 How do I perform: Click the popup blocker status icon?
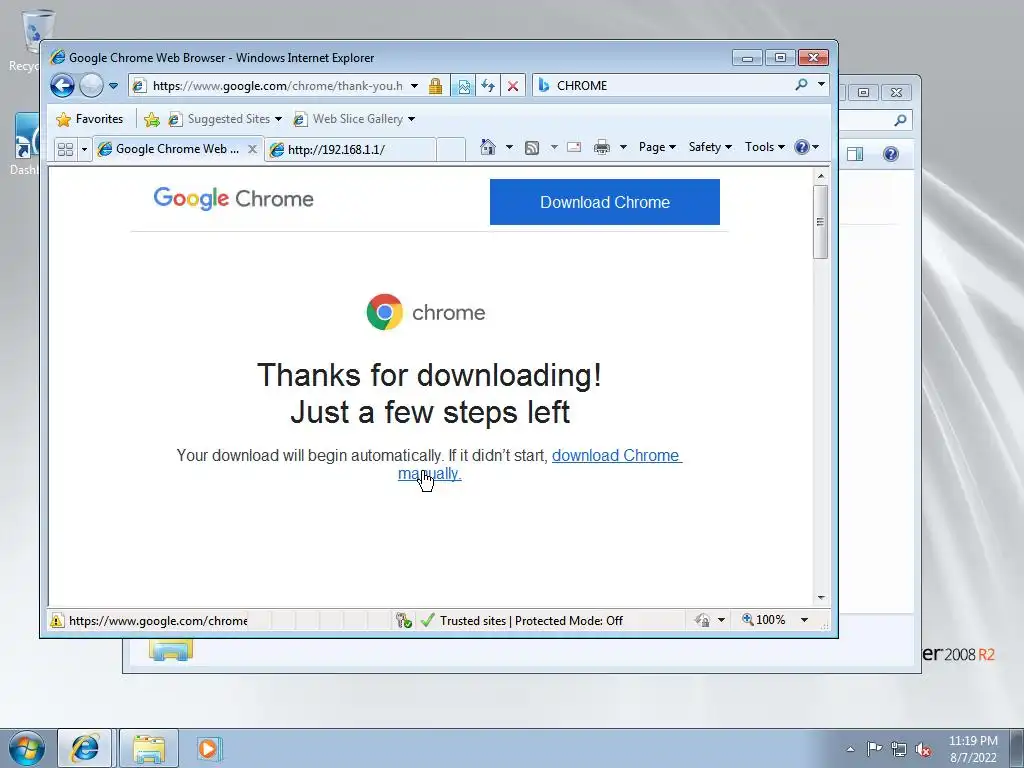point(404,620)
